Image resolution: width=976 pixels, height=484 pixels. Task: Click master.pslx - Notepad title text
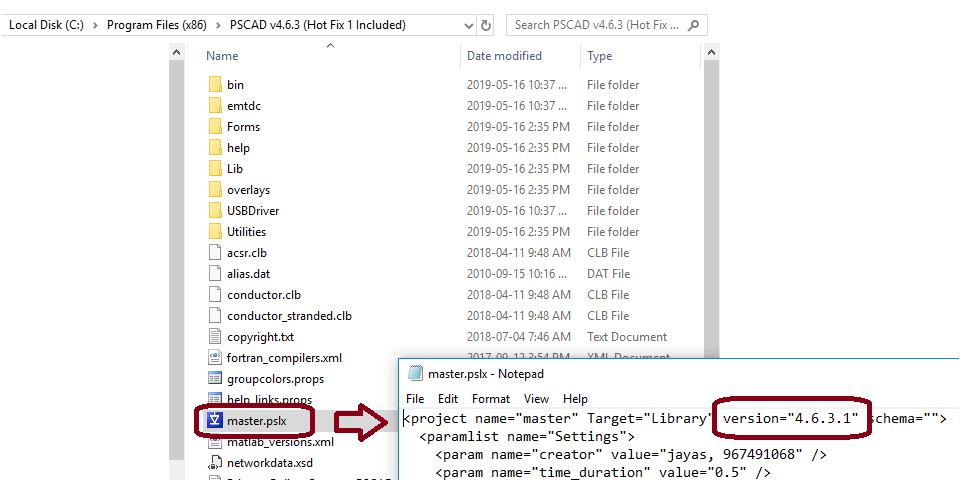pos(486,374)
